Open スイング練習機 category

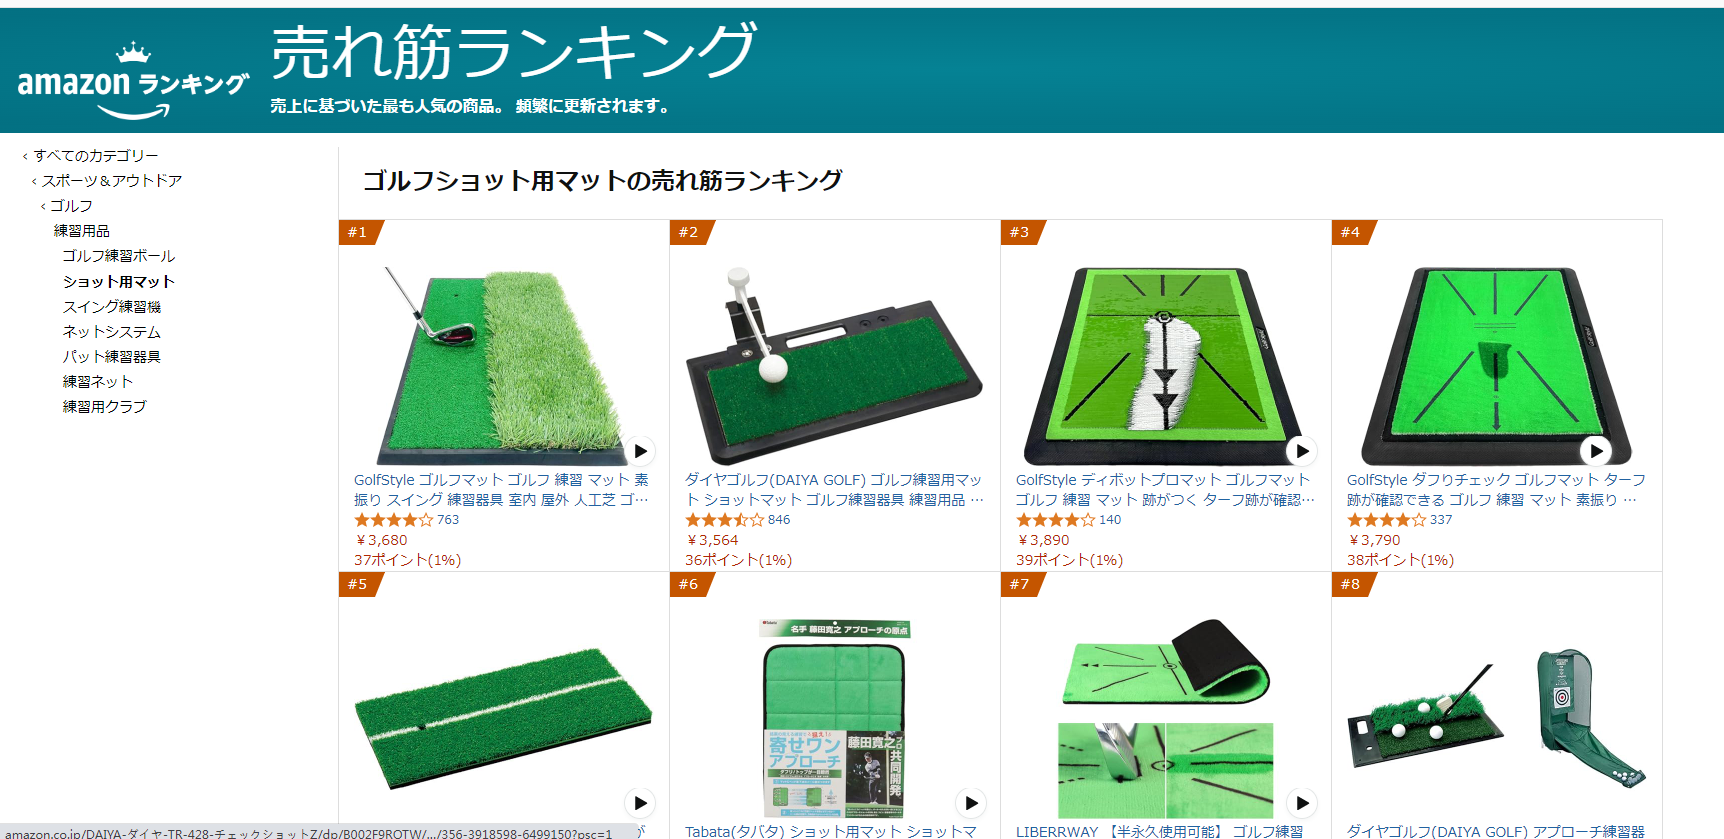112,307
